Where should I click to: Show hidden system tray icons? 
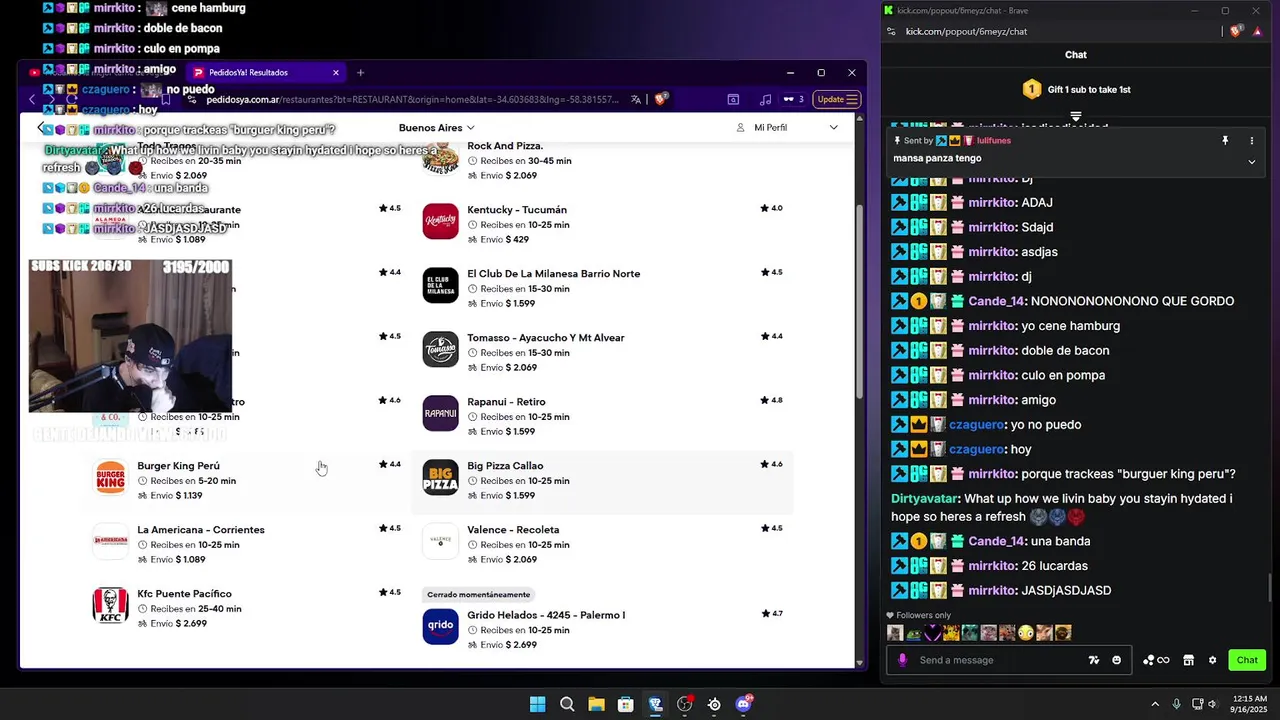pyautogui.click(x=1156, y=704)
